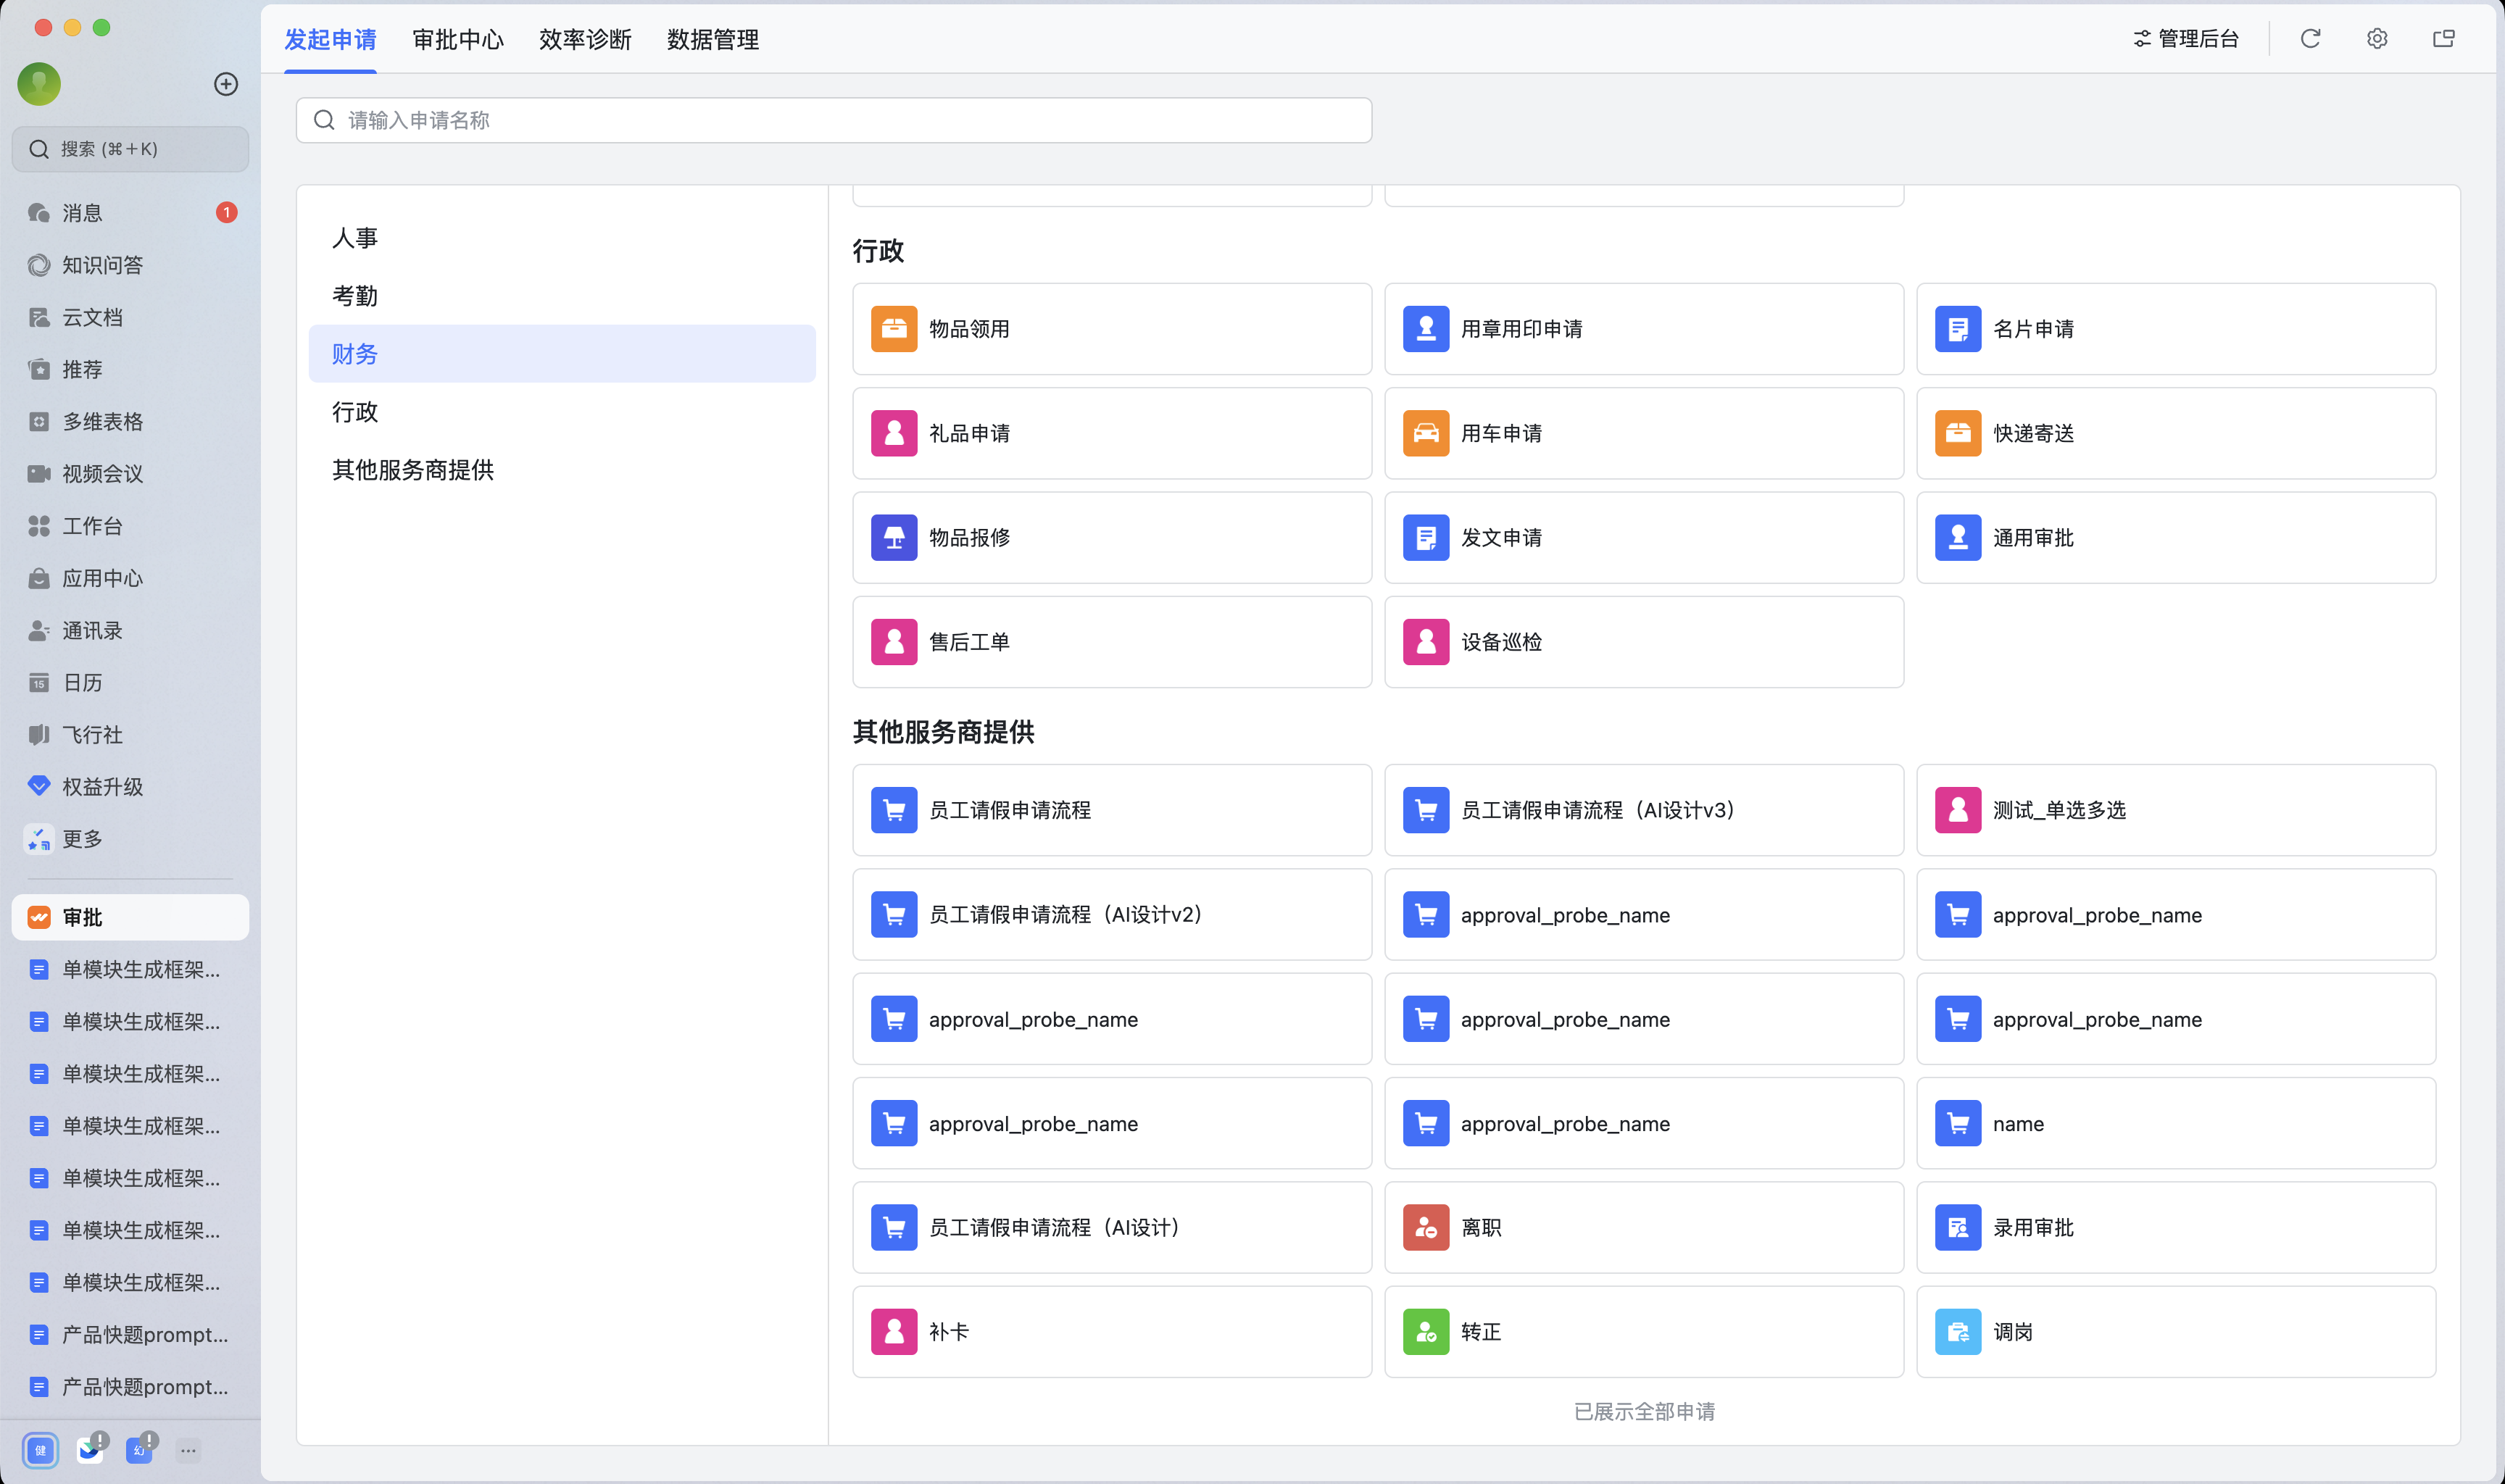Open 设备巡检 application card
Screen dimensions: 2505x1484
(x=1644, y=642)
